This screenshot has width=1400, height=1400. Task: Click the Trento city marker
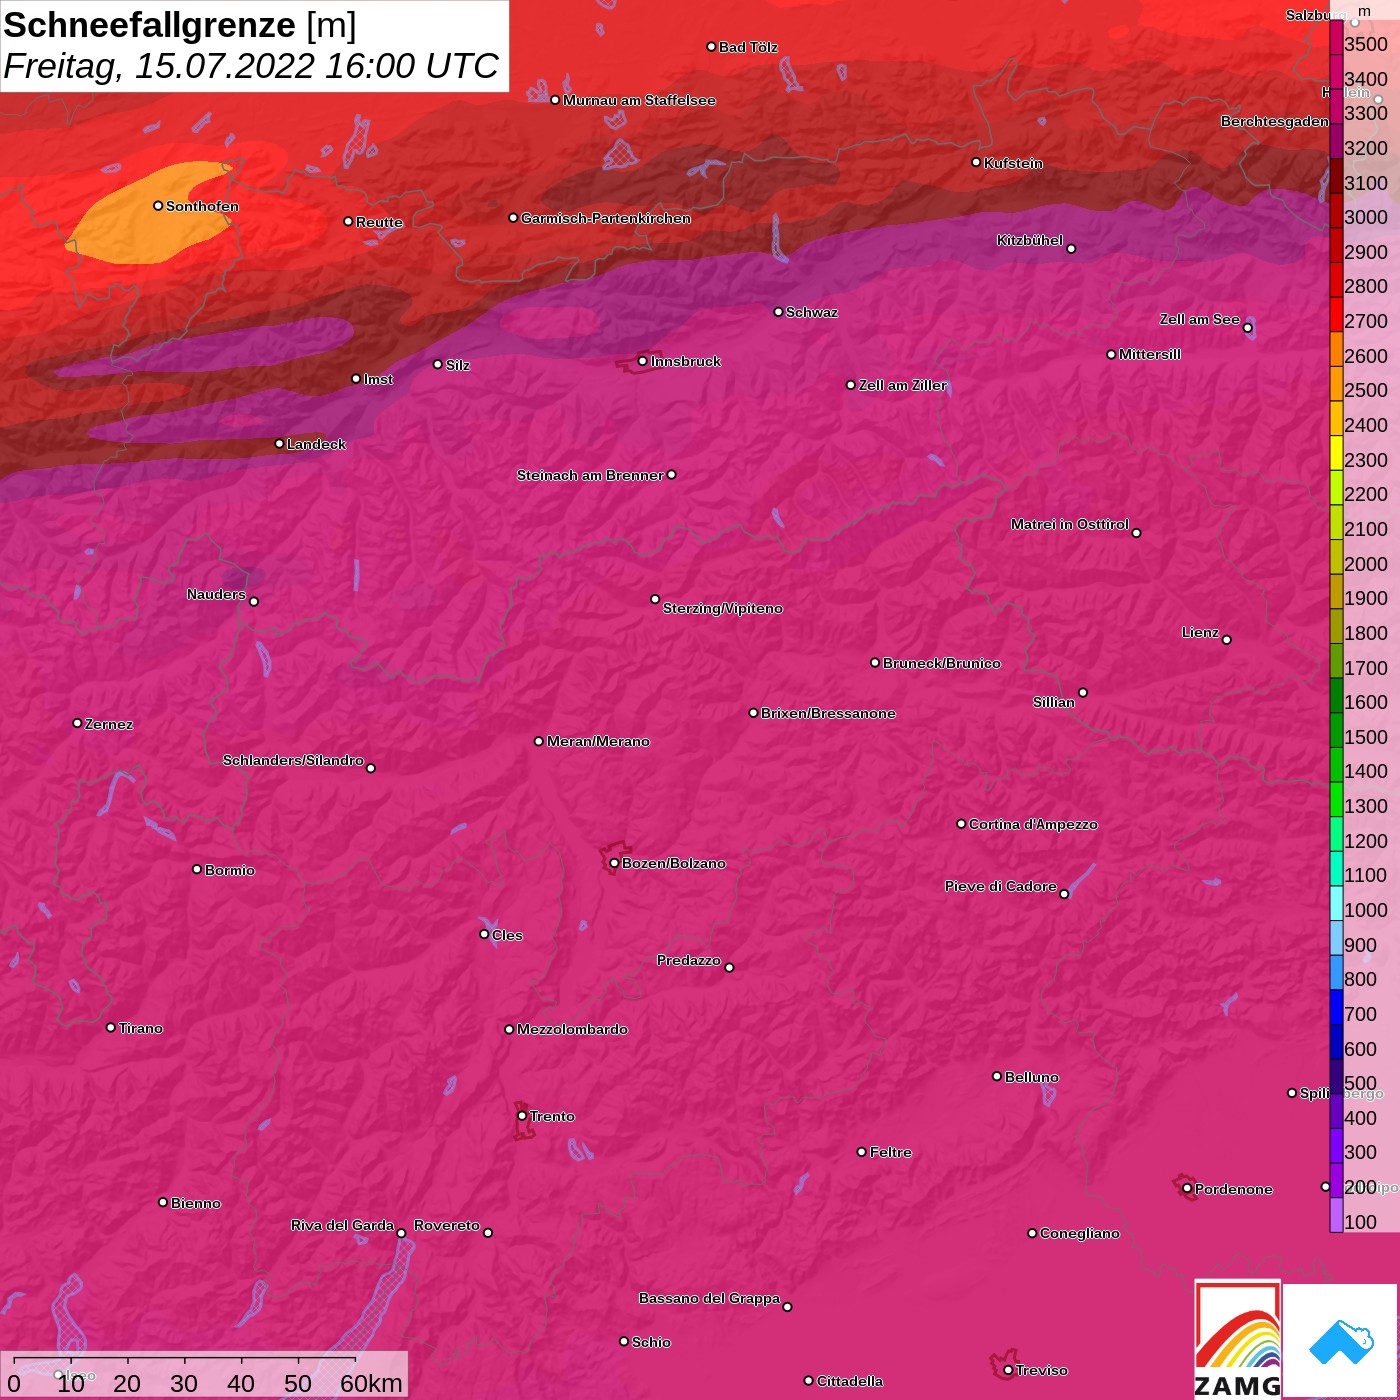pyautogui.click(x=522, y=1116)
